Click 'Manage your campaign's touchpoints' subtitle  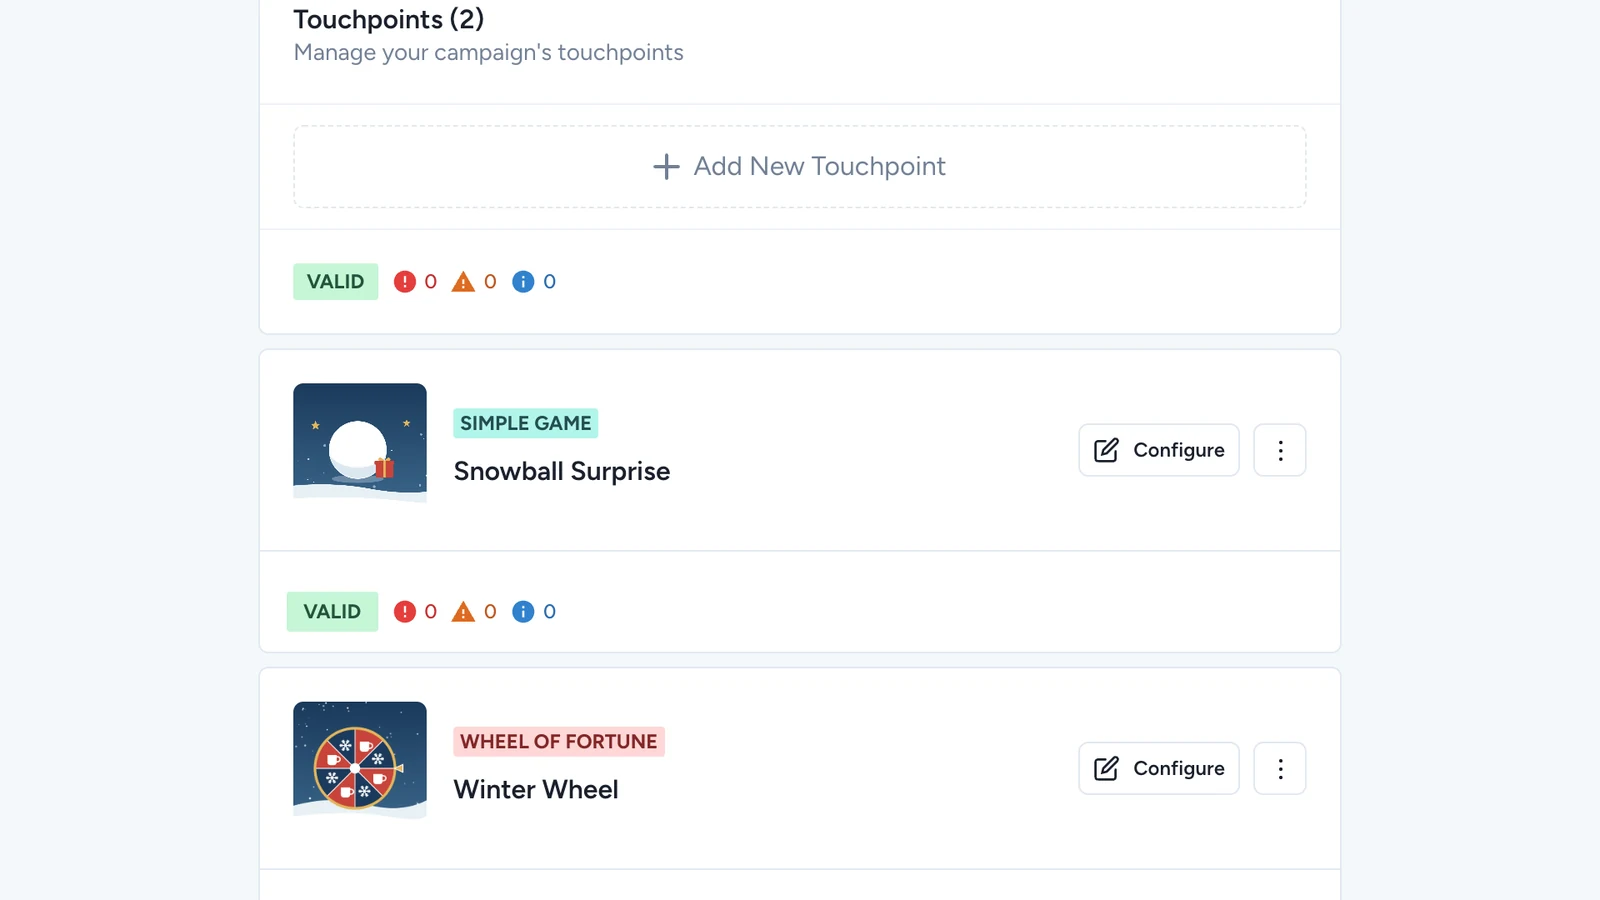tap(488, 52)
